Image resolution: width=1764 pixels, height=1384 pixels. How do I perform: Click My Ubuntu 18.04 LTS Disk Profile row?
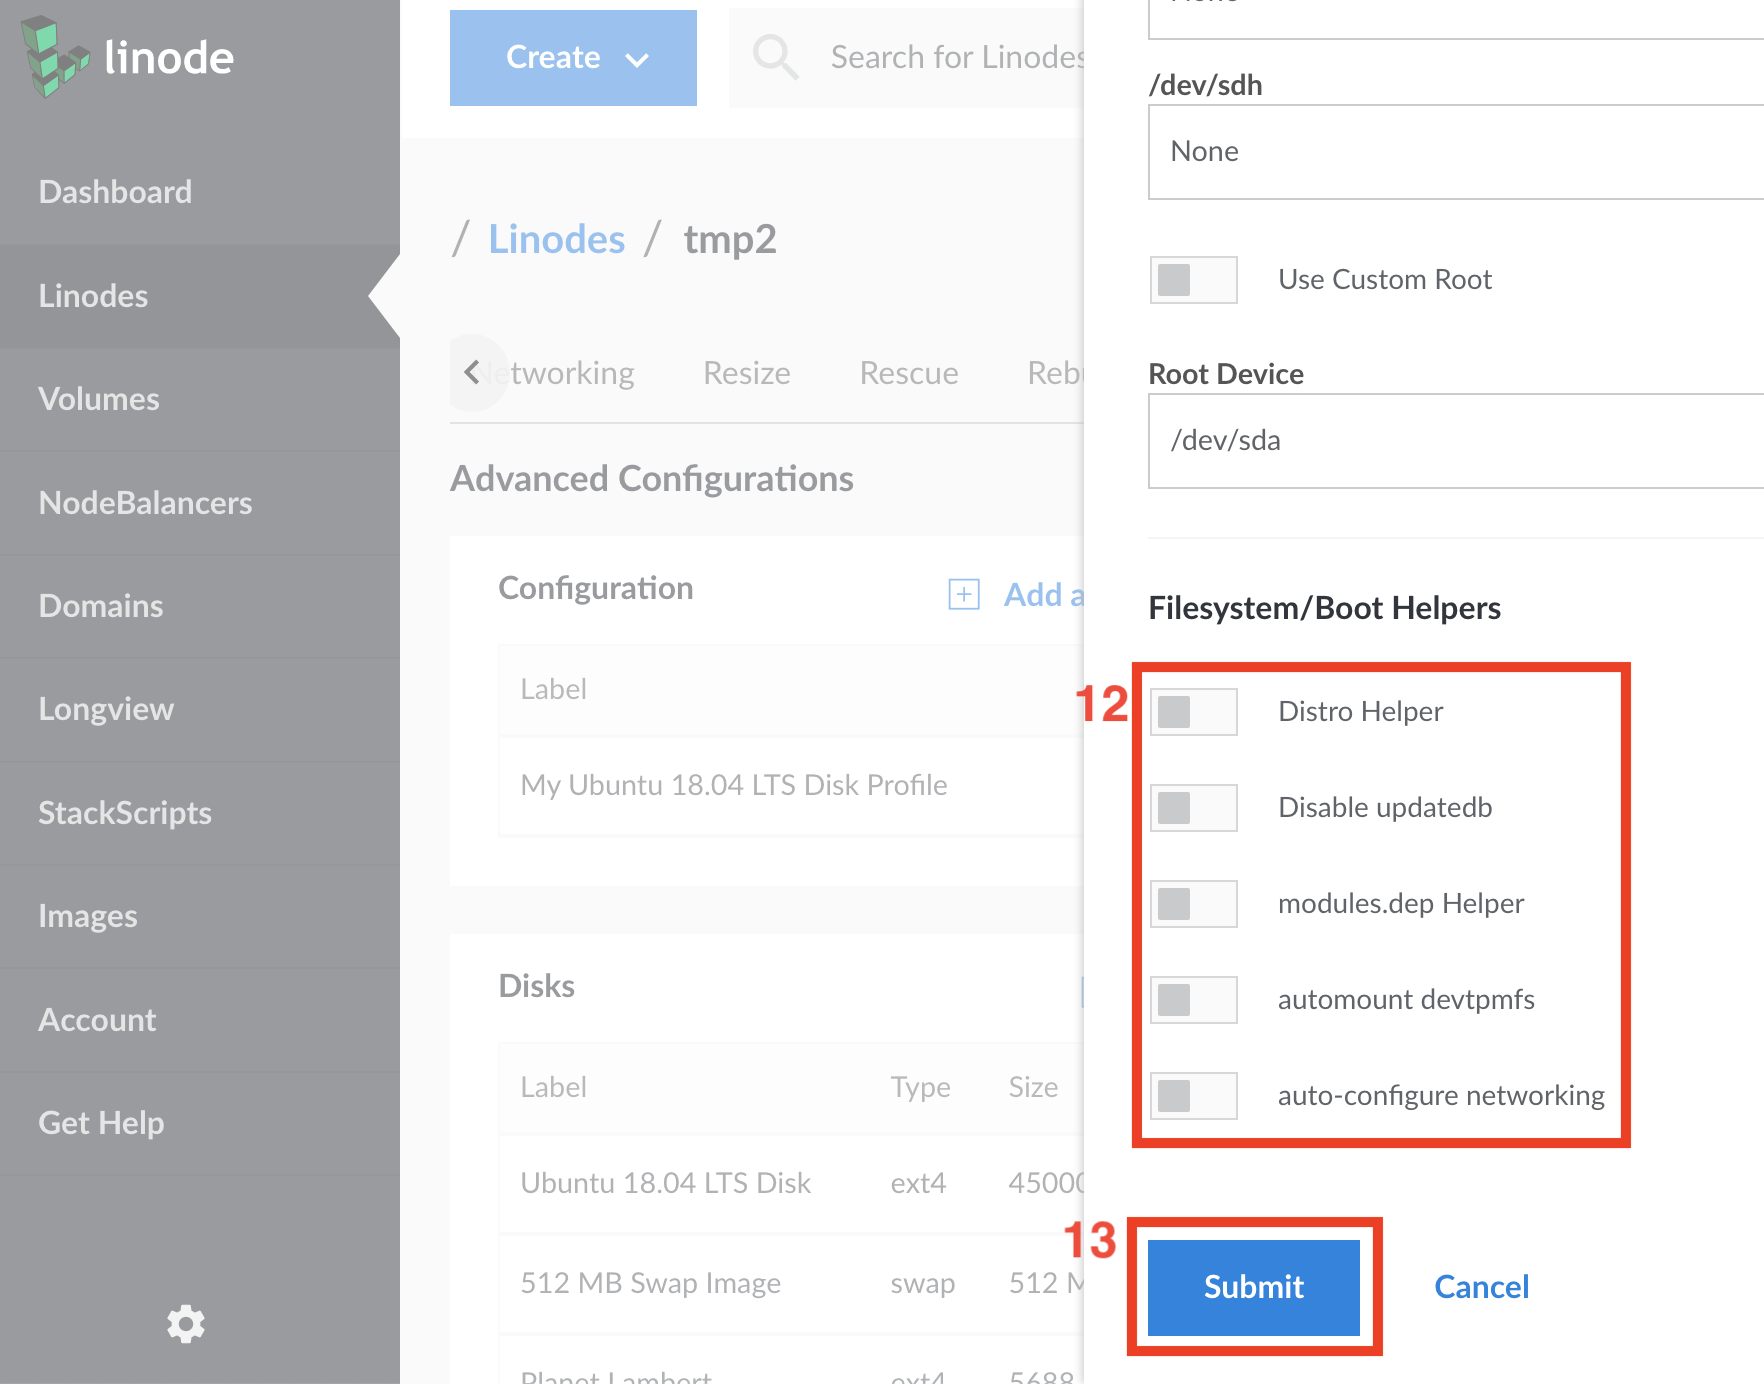click(791, 785)
